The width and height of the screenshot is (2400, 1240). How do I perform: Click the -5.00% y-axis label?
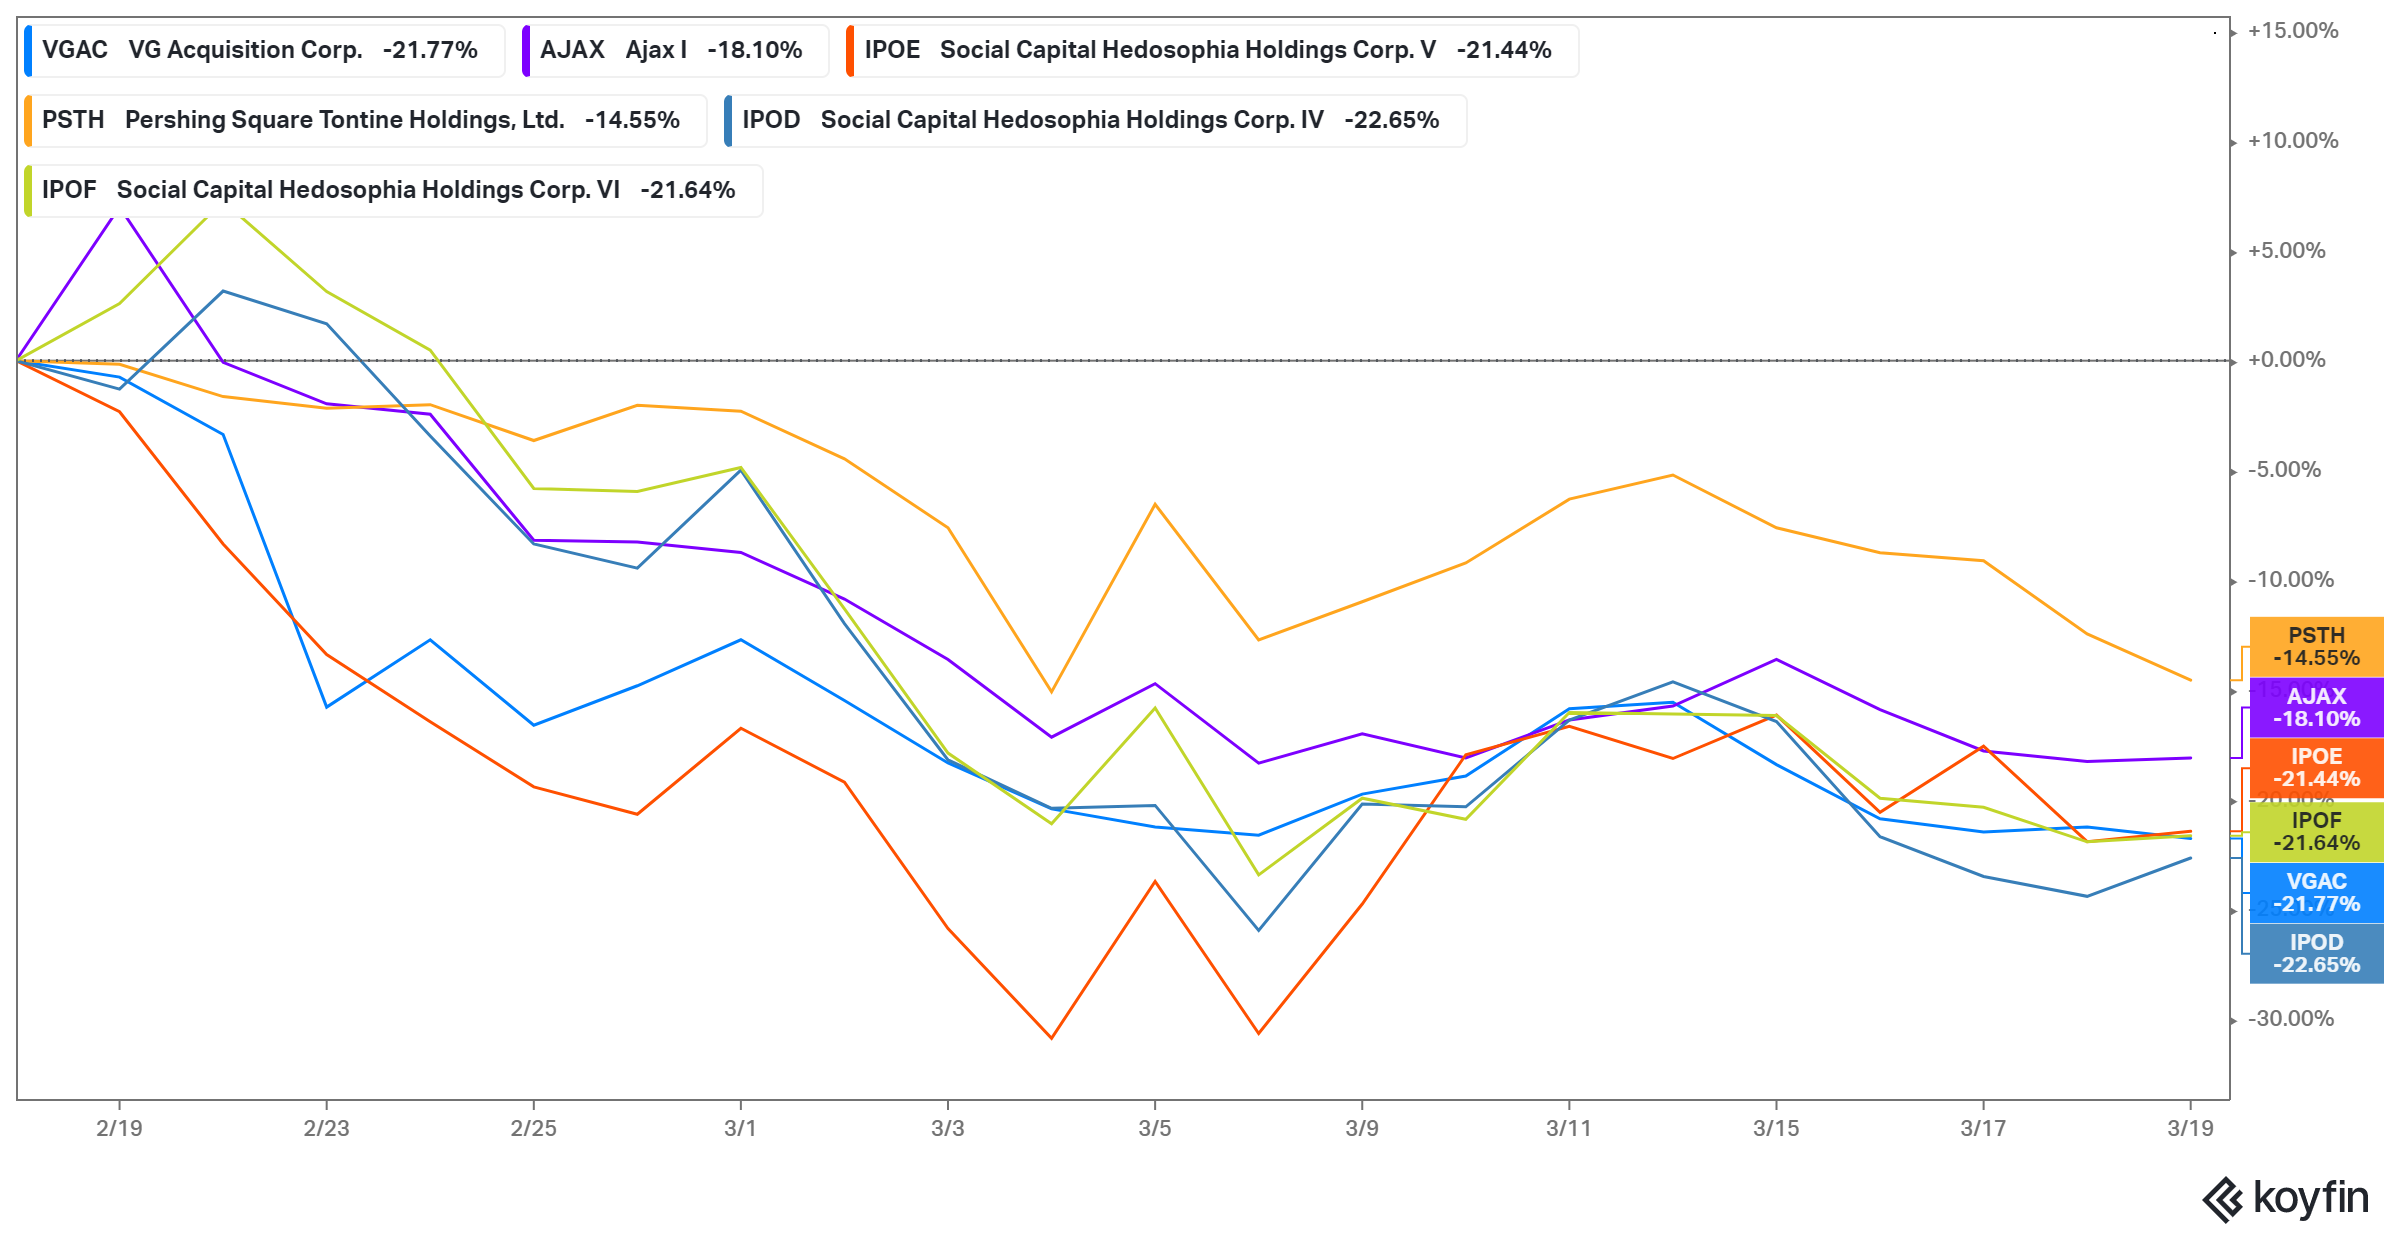pyautogui.click(x=2285, y=470)
